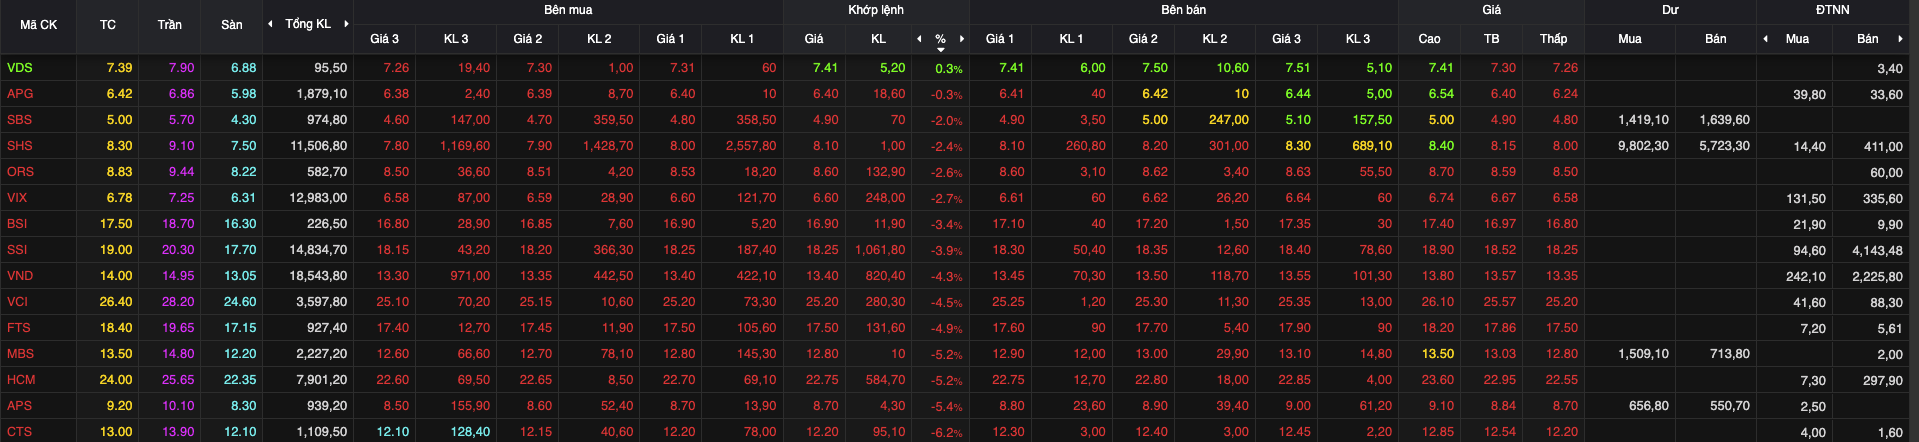1919x442 pixels.
Task: Click Mua header under ĐTNN group
Action: click(1797, 39)
